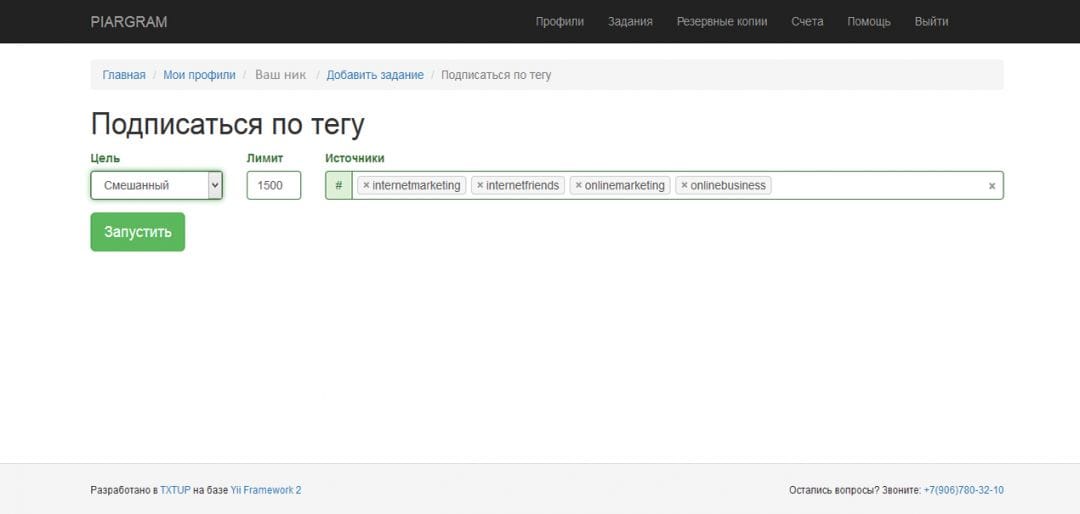Click the Подписаться по тегу page heading
The height and width of the screenshot is (514, 1080).
coord(227,125)
